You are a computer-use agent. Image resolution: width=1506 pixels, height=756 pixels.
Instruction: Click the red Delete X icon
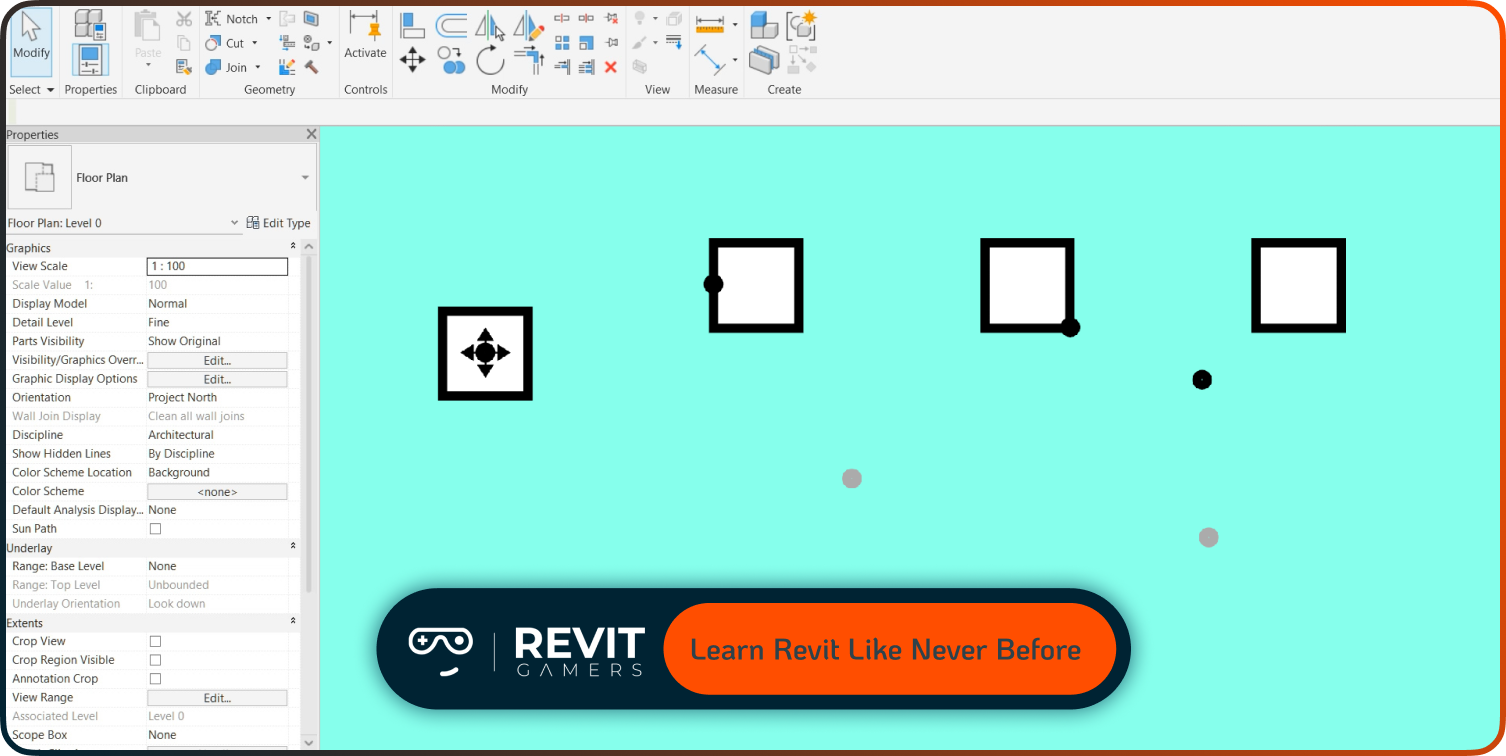coord(610,67)
